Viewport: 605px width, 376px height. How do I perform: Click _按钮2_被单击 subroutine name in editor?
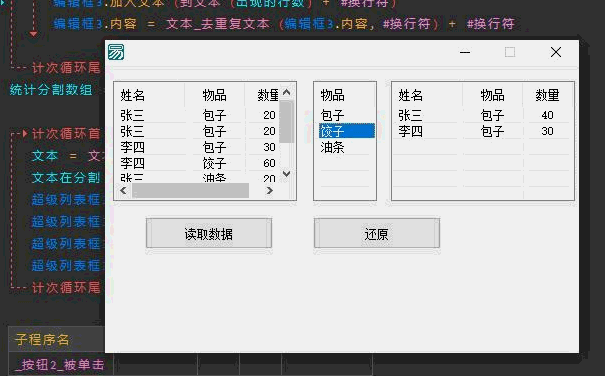click(60, 365)
